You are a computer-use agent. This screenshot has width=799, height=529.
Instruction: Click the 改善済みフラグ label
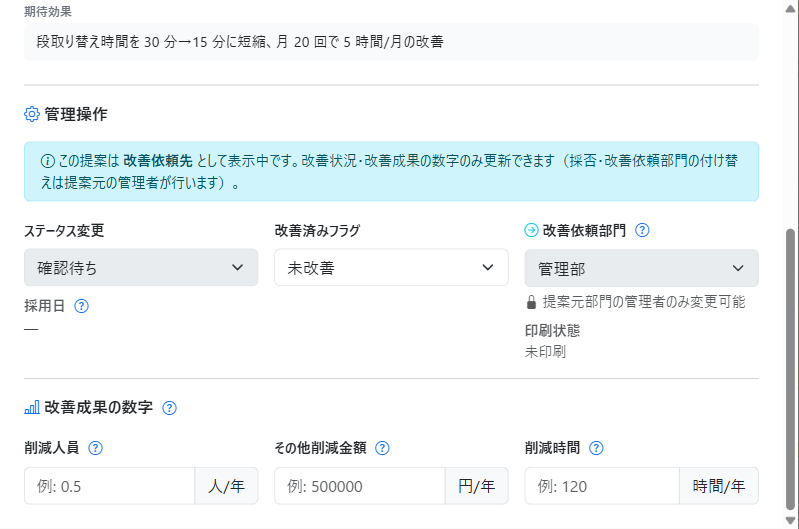[x=317, y=230]
